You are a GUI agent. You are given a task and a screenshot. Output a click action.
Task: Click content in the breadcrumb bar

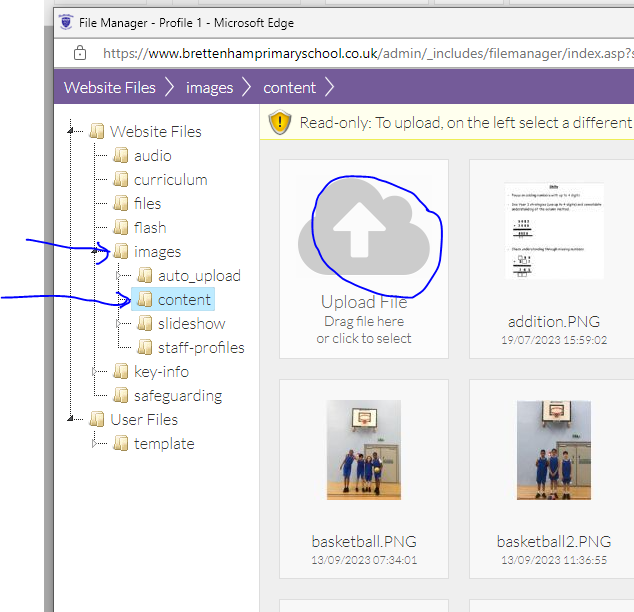tap(290, 88)
